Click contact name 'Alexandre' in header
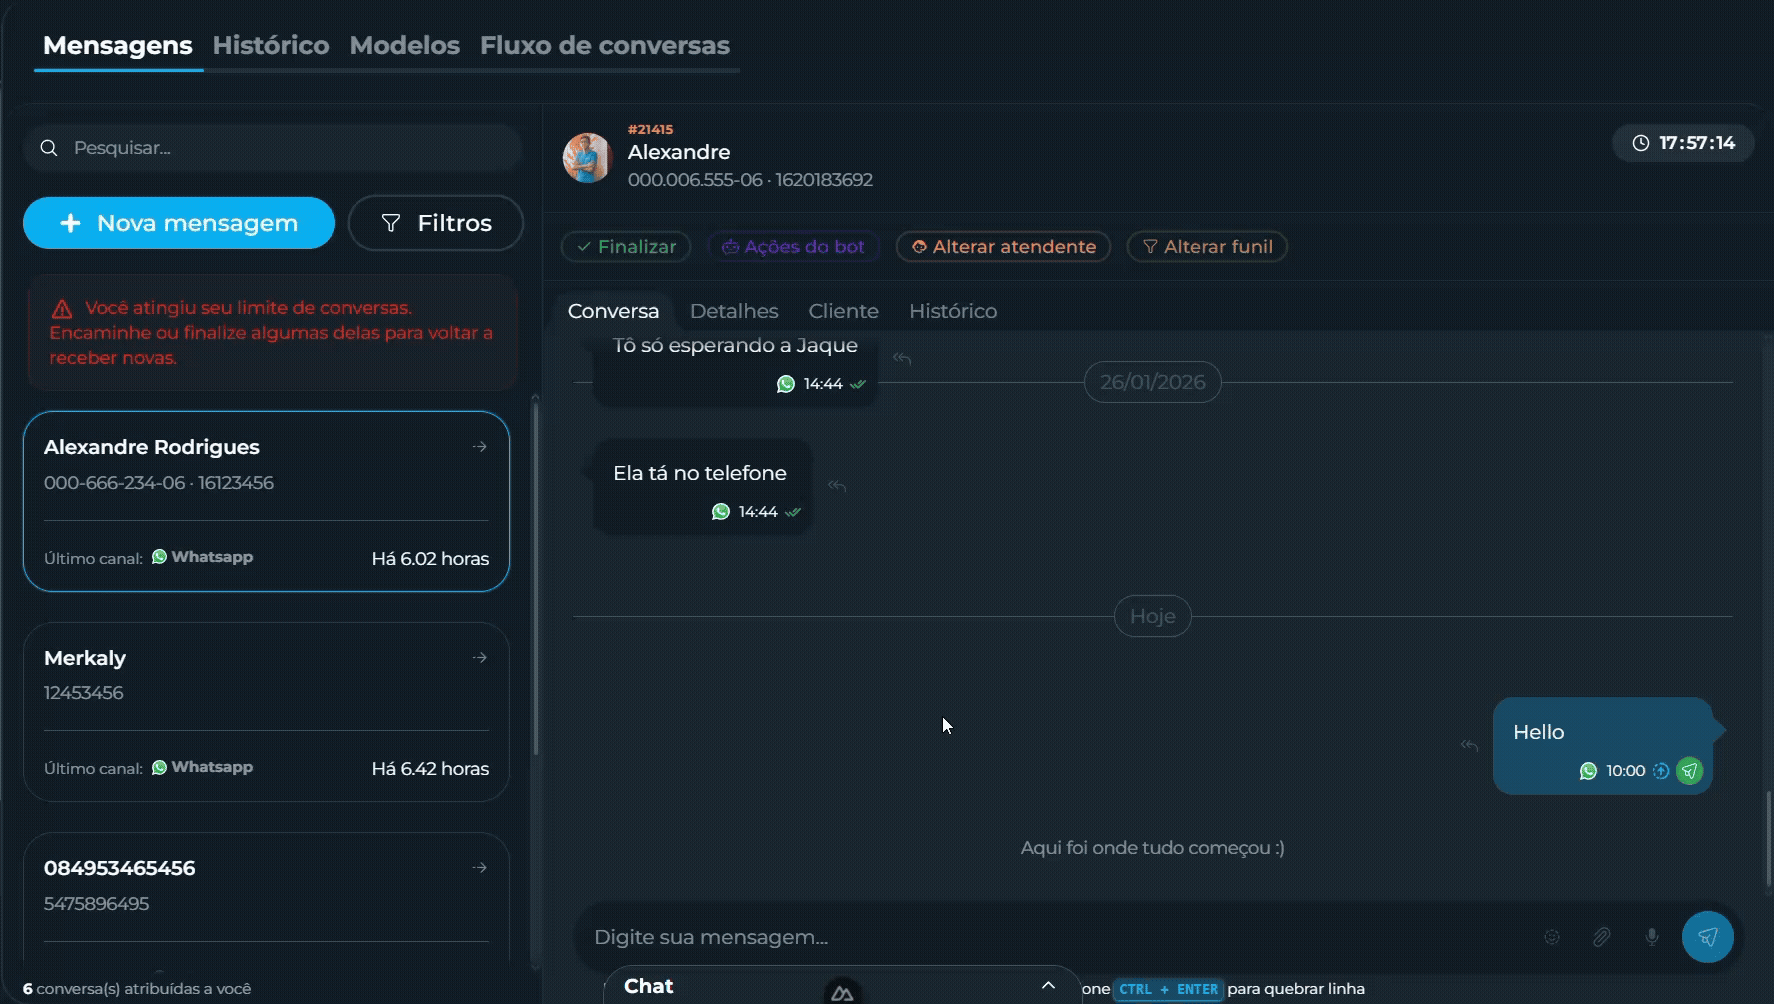Viewport: 1774px width, 1004px height. coord(679,153)
